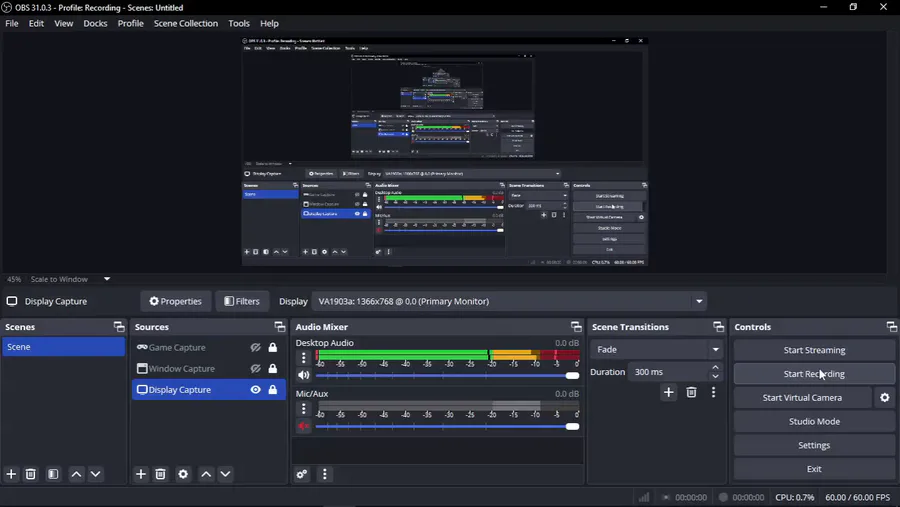Click Start Streaming

click(814, 350)
